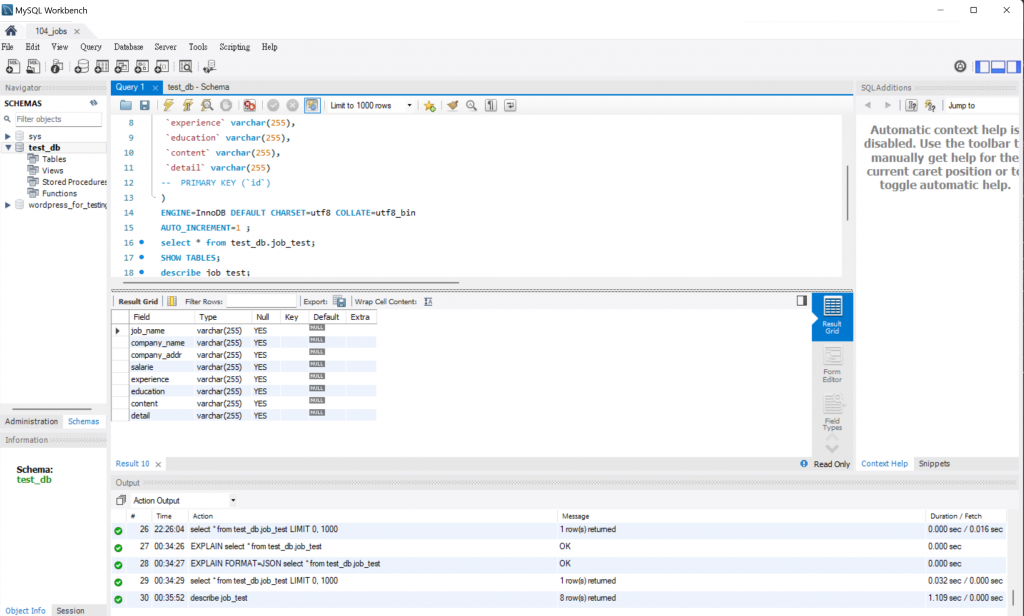This screenshot has height=616, width=1024.
Task: Open the Snippets tab
Action: pyautogui.click(x=934, y=463)
